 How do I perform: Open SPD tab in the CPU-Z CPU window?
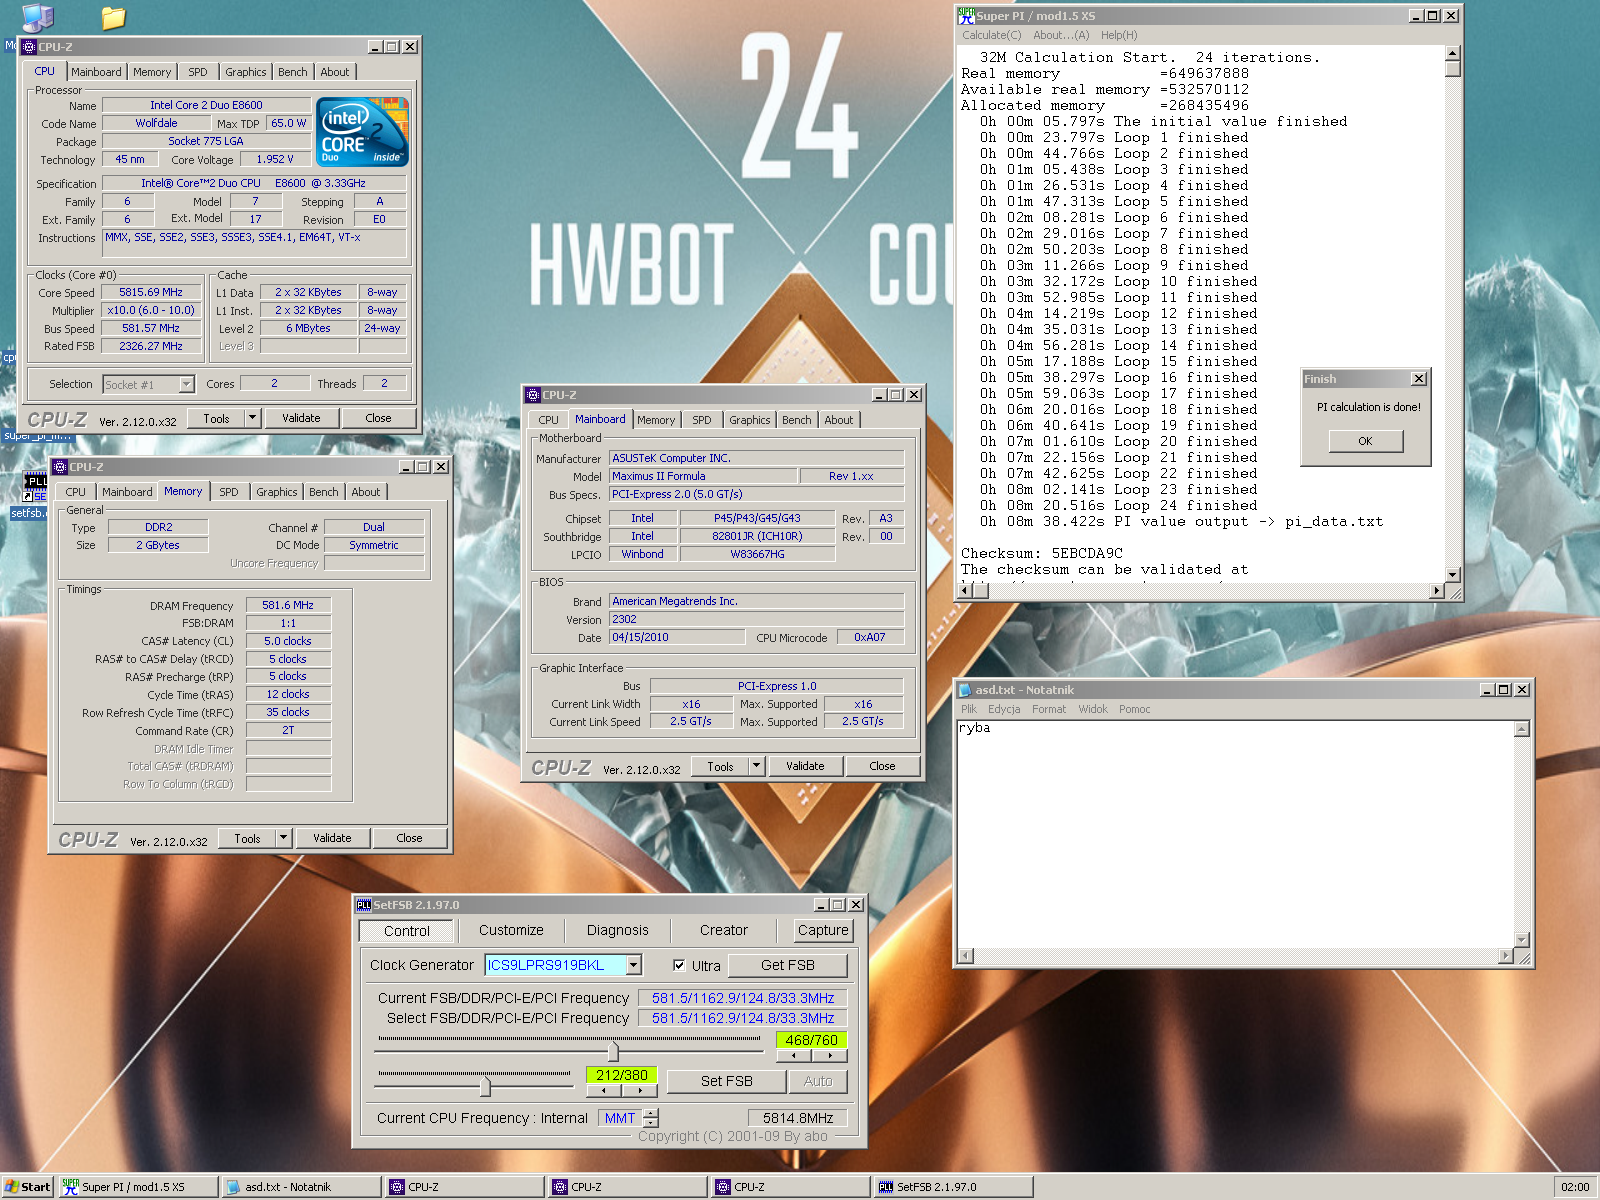coord(198,72)
